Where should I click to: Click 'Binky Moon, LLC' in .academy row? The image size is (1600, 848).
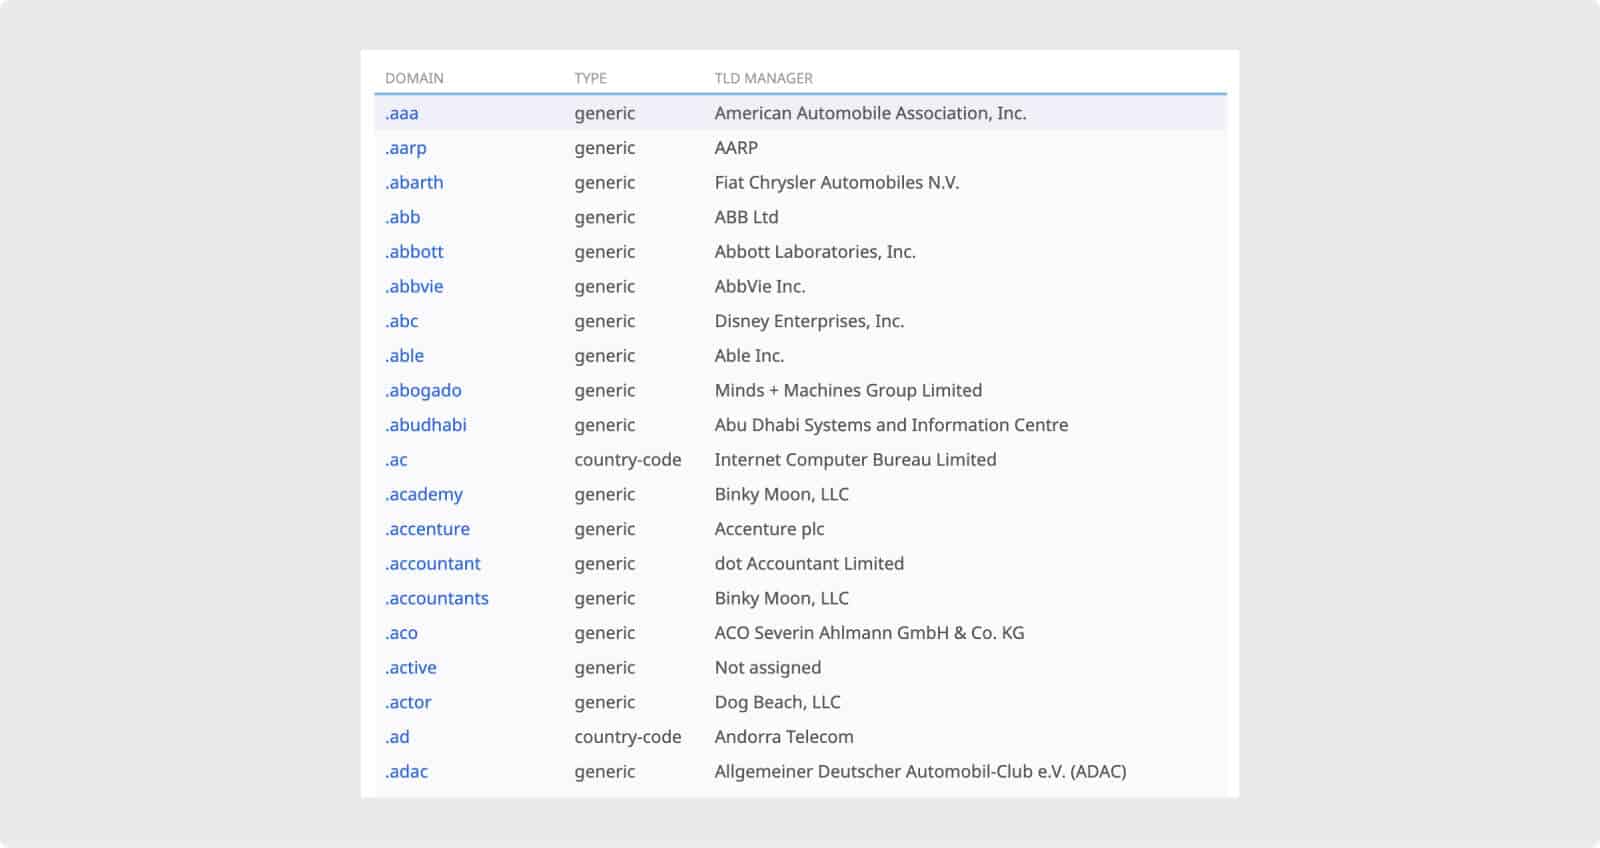pyautogui.click(x=781, y=495)
